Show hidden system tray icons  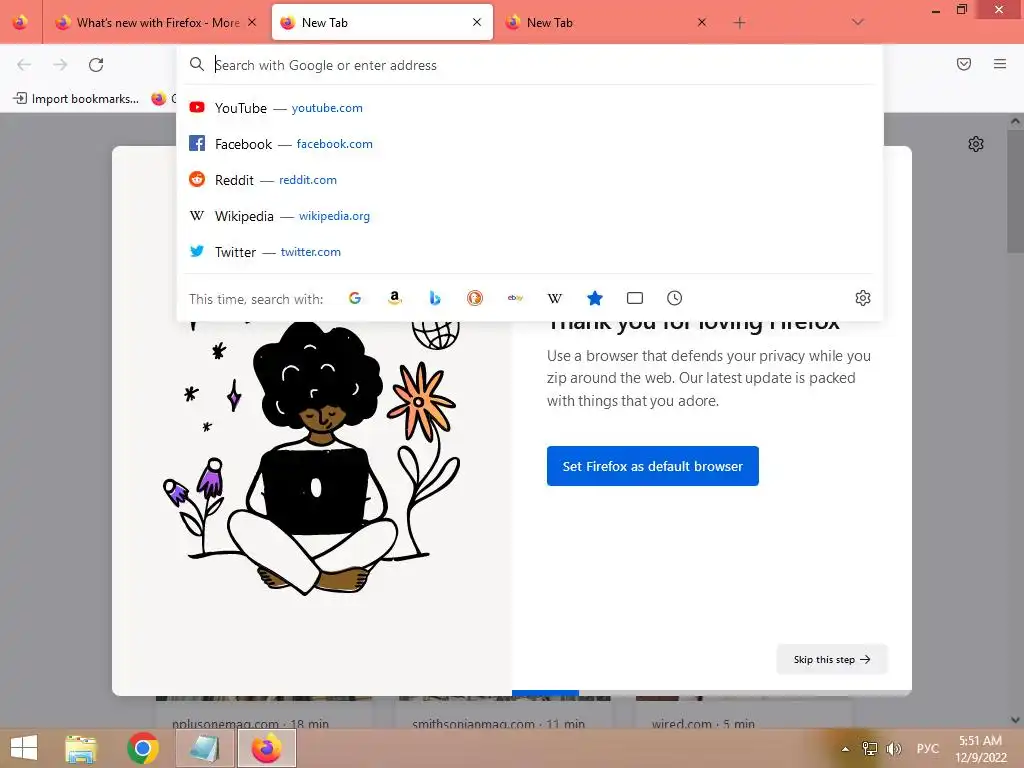coord(845,749)
